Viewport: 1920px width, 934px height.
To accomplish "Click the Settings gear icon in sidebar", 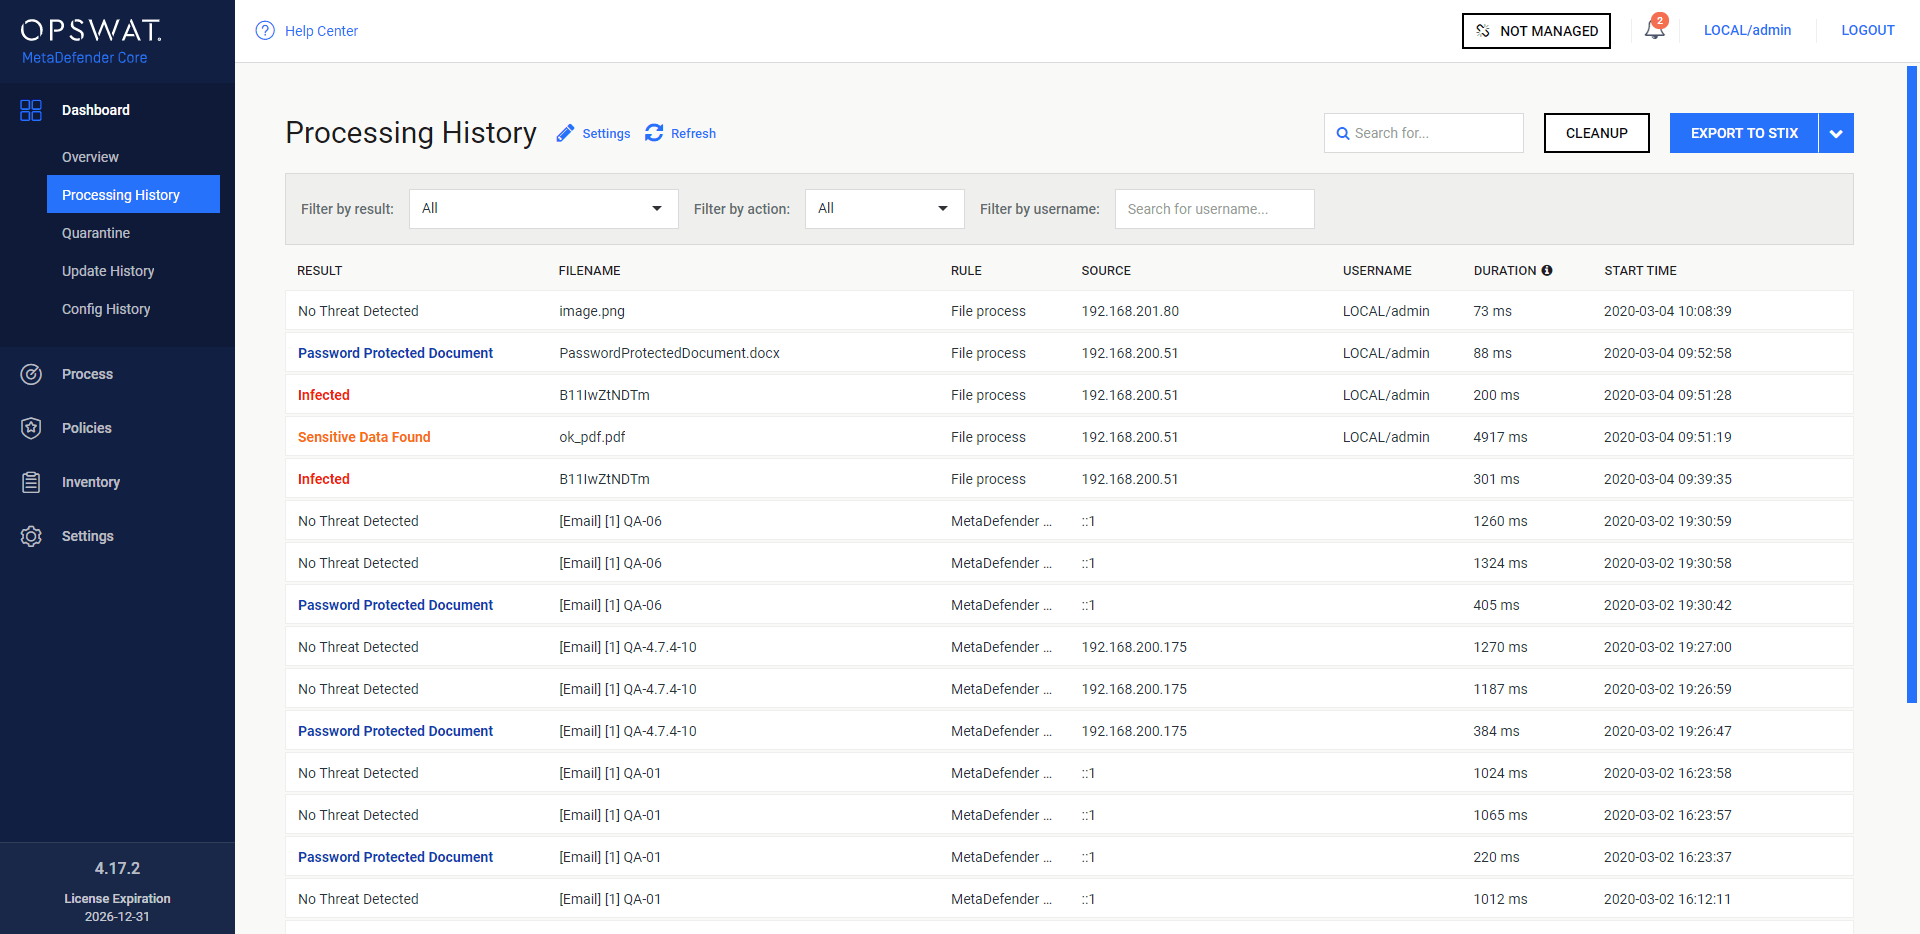I will click(x=31, y=536).
